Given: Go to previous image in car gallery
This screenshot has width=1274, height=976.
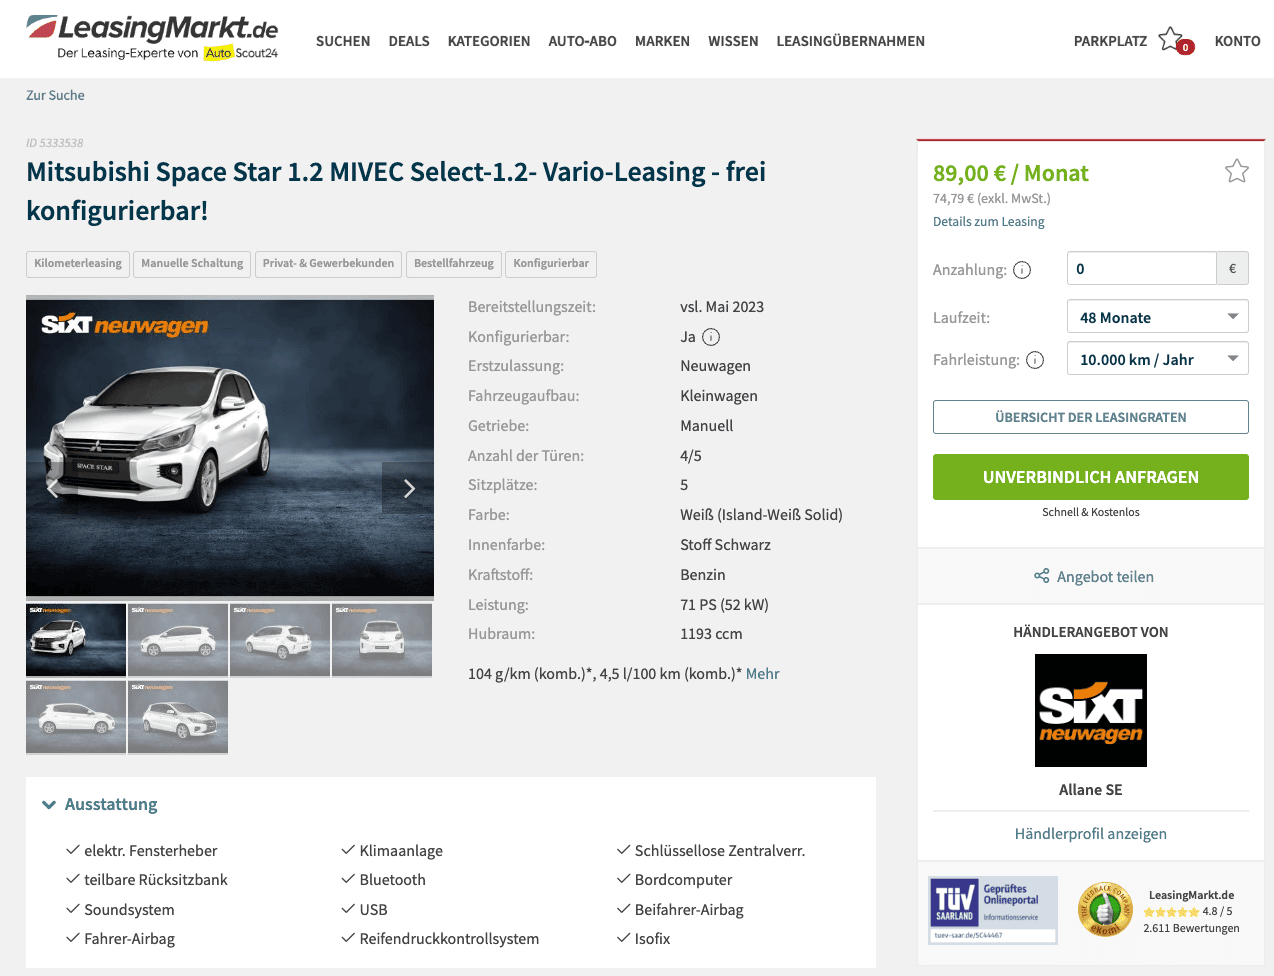Looking at the screenshot, I should click(54, 488).
